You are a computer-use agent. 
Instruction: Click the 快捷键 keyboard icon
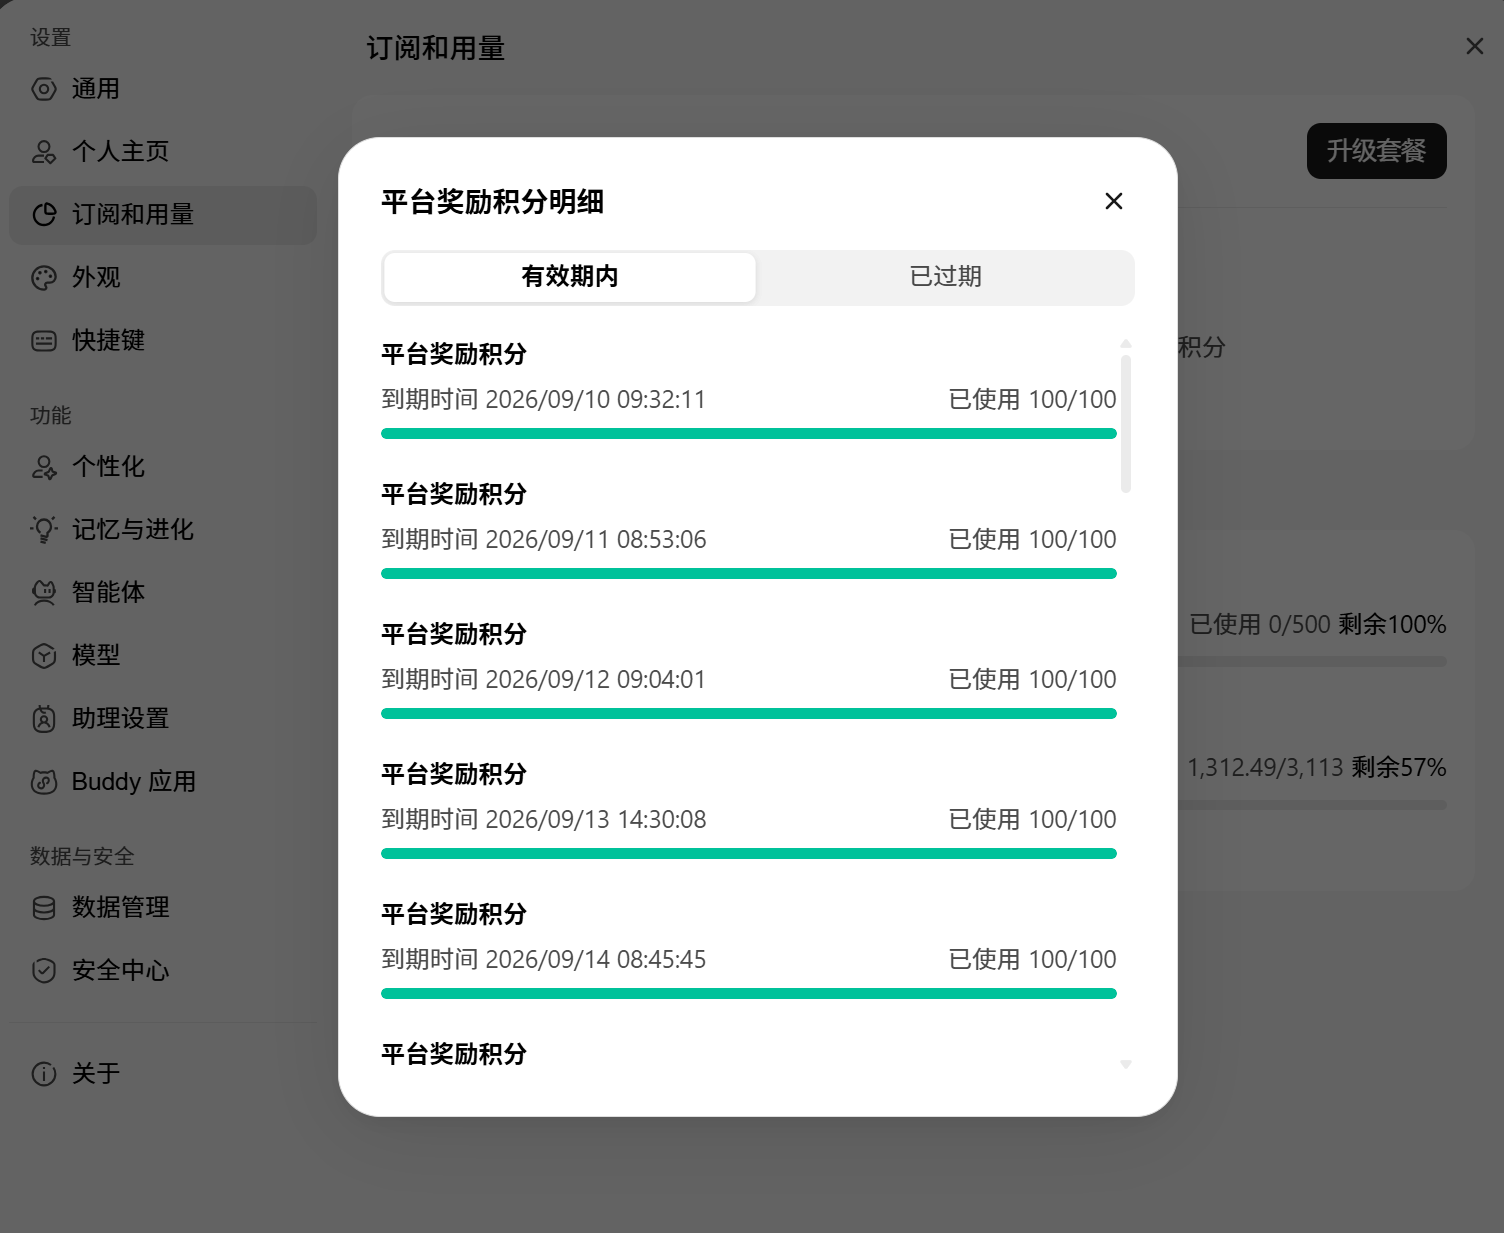(x=44, y=341)
